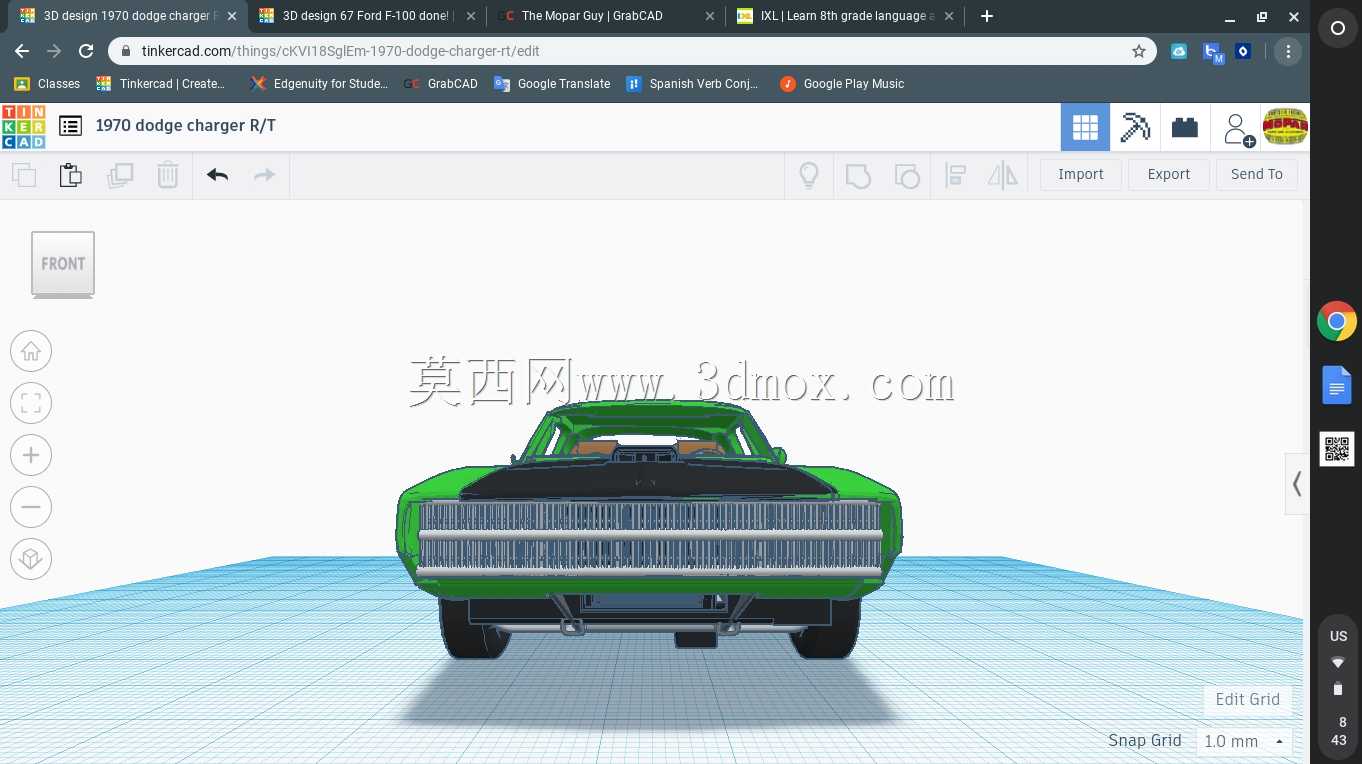Click the Ungroup shapes icon

[906, 176]
